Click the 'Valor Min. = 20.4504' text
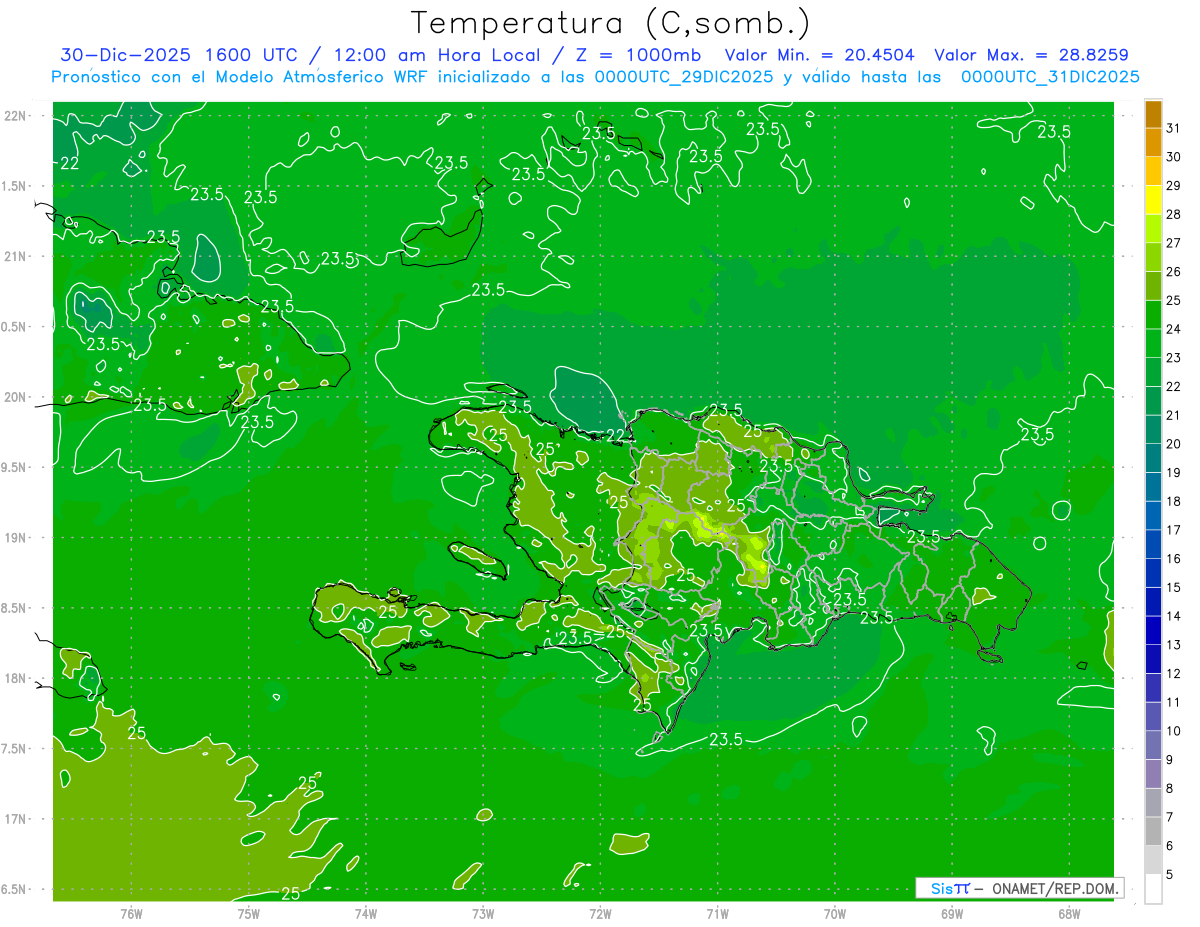1200x927 pixels. tap(819, 55)
